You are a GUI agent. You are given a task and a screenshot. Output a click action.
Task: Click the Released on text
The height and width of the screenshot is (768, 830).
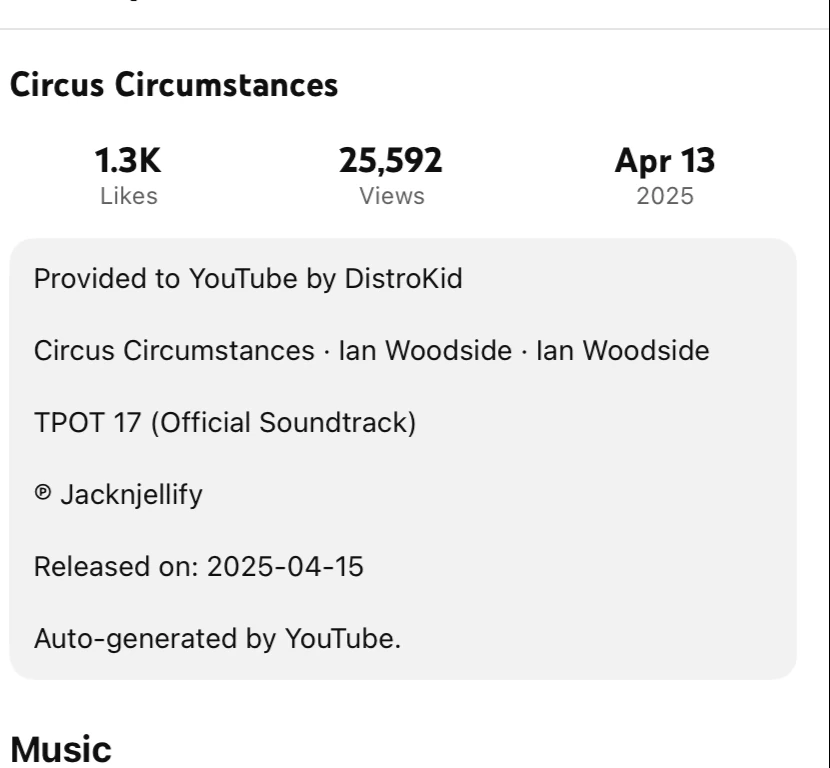115,567
